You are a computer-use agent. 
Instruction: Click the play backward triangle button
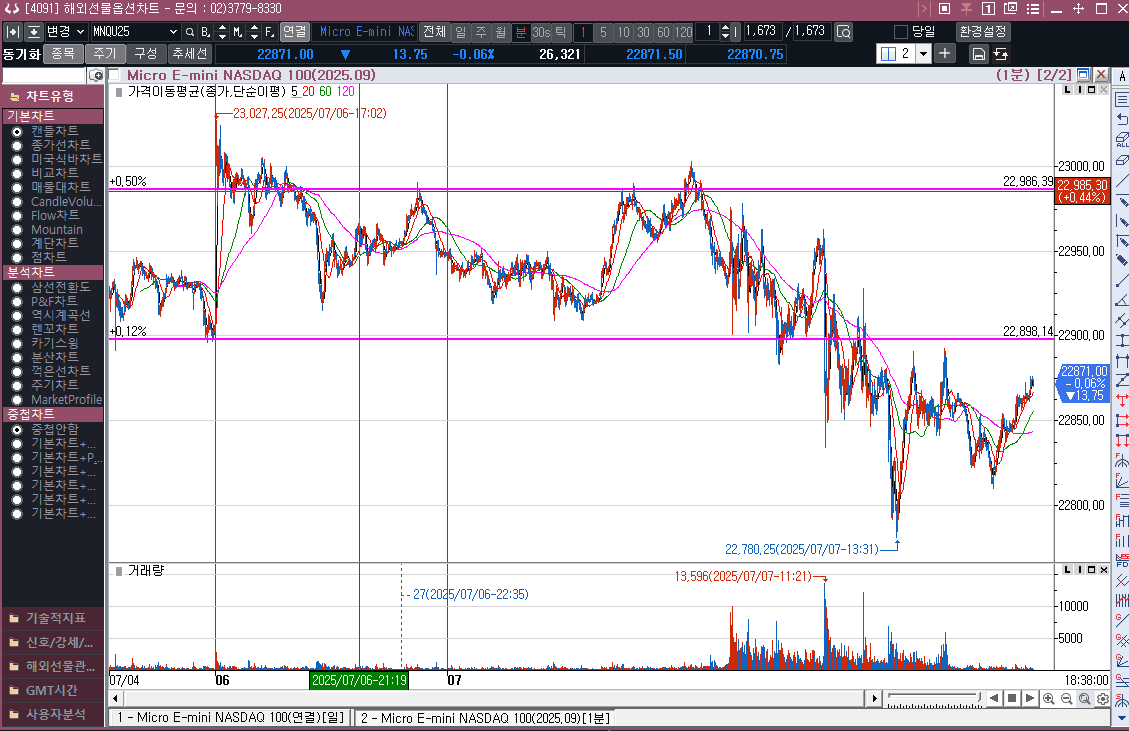click(x=994, y=698)
